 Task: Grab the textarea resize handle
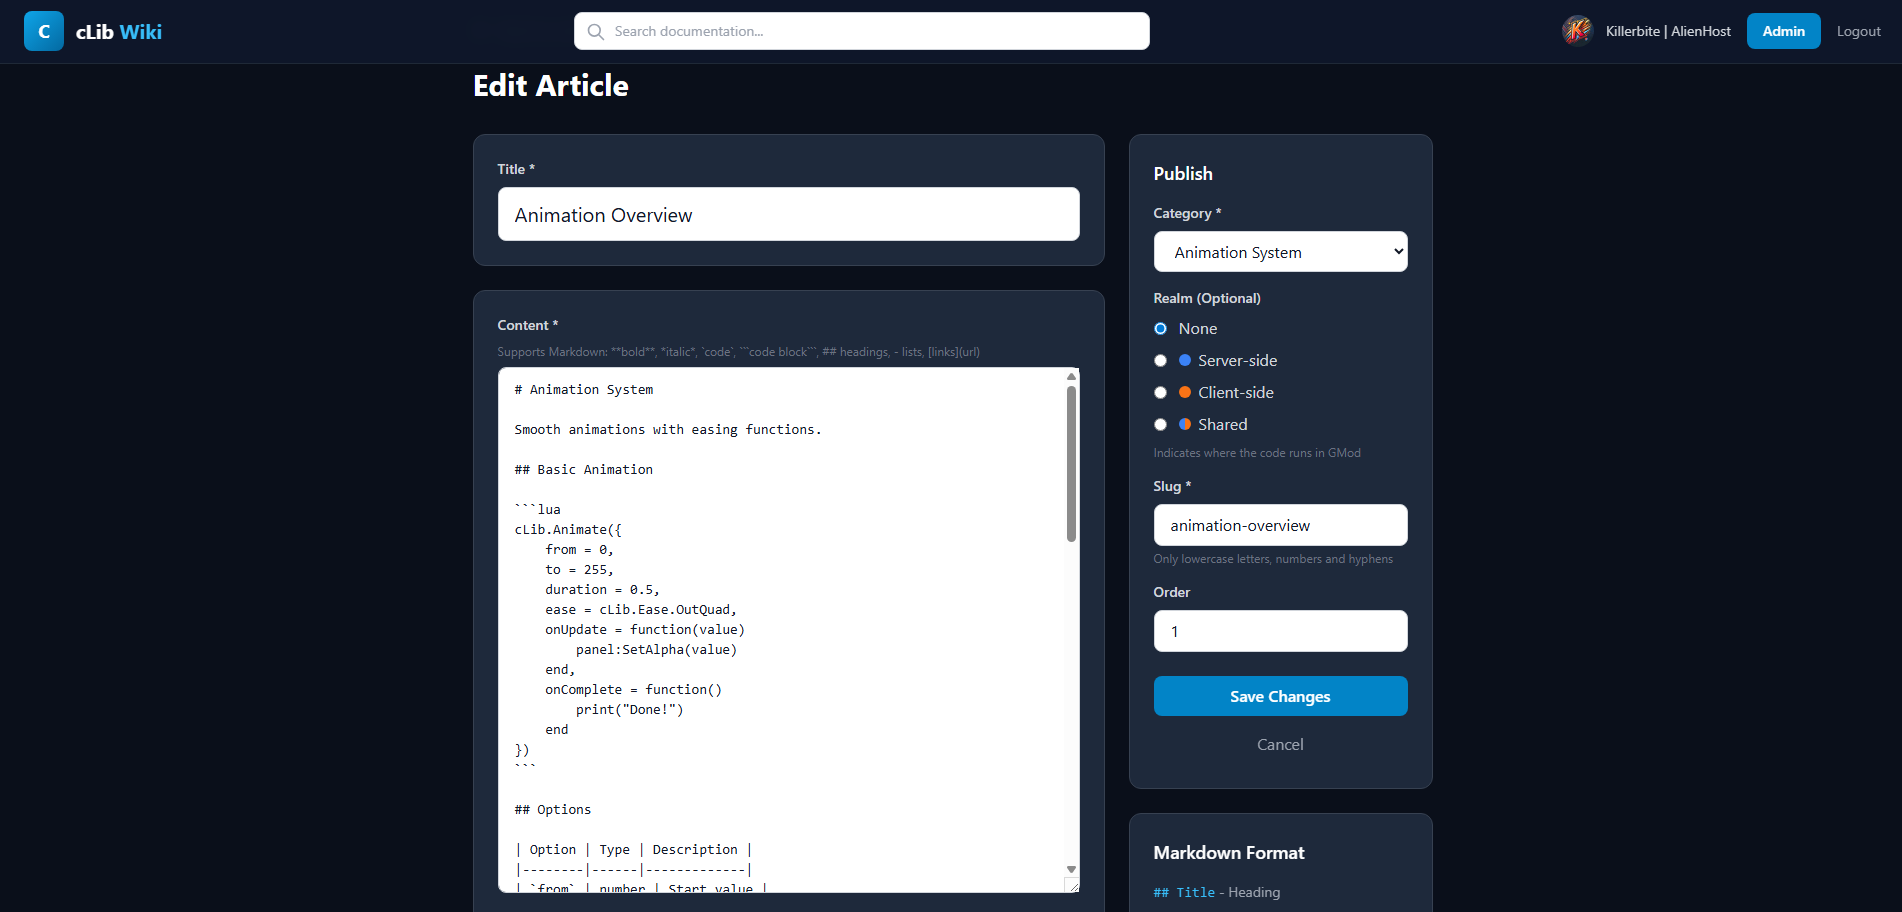pos(1072,885)
